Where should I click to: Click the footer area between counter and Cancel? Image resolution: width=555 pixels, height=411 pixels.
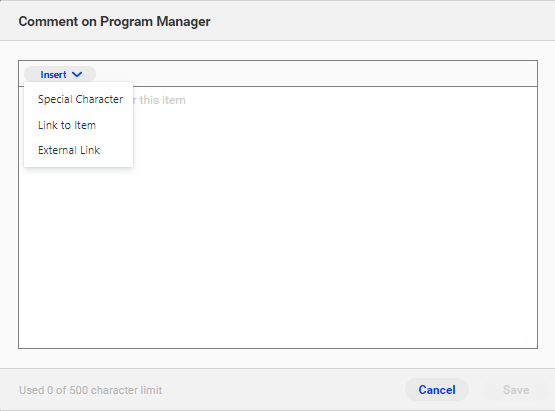283,390
